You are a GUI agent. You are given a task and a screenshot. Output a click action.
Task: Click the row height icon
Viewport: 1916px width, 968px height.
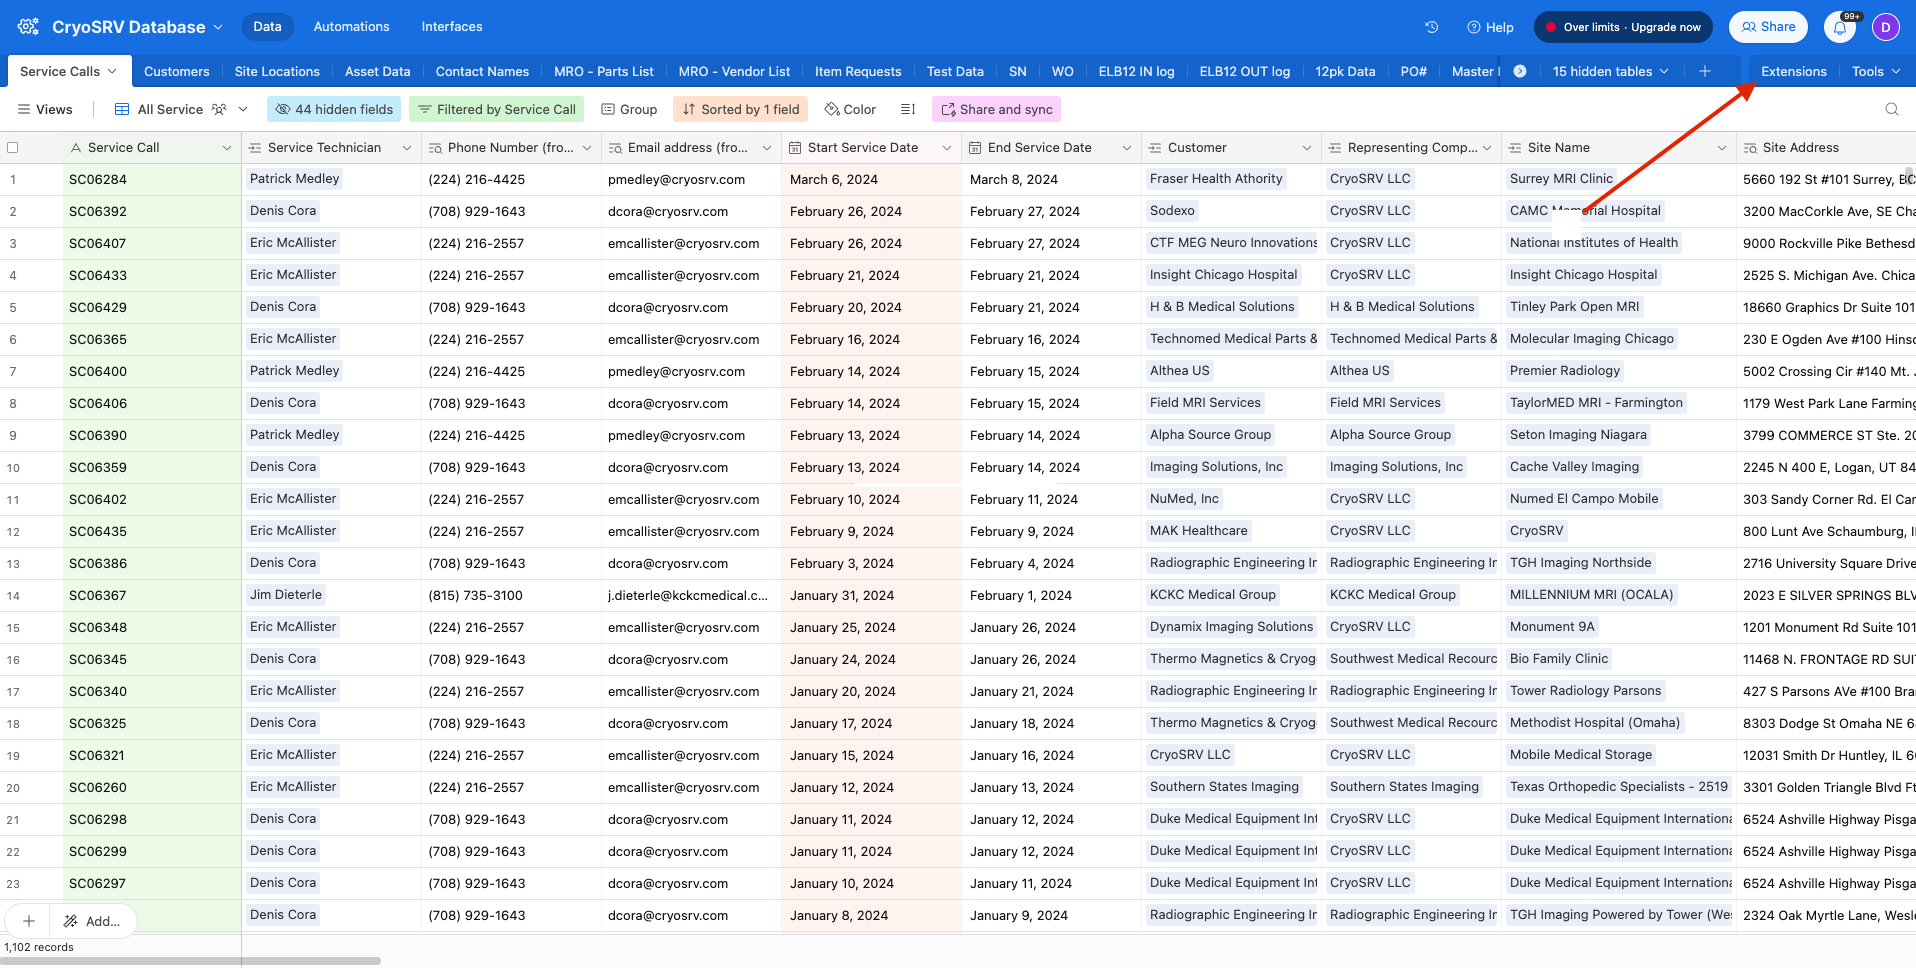tap(908, 109)
